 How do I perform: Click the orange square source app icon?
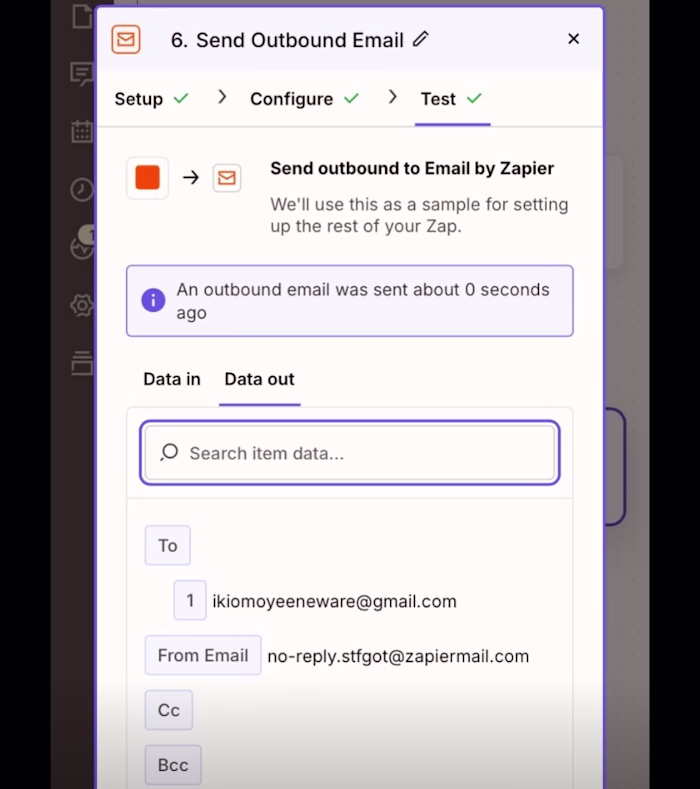click(147, 178)
